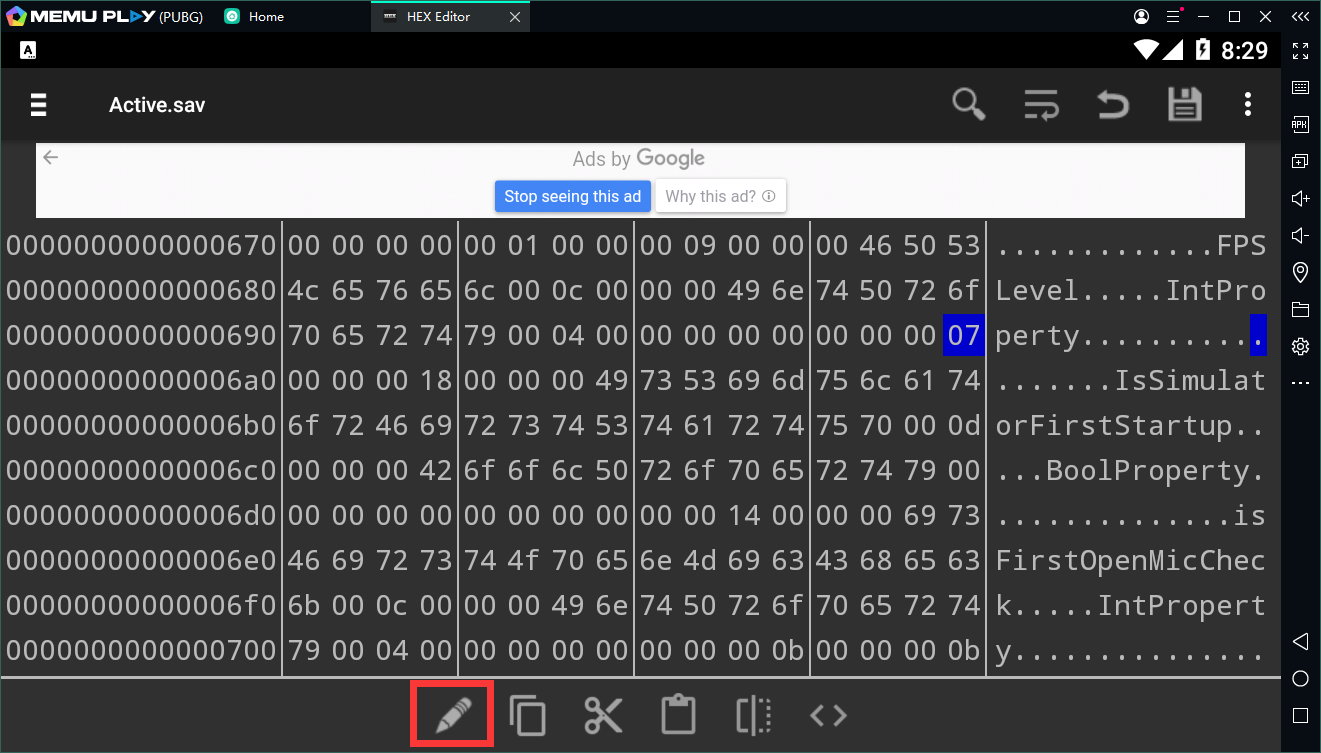Click the copy icon in bottom toolbar

tap(527, 715)
